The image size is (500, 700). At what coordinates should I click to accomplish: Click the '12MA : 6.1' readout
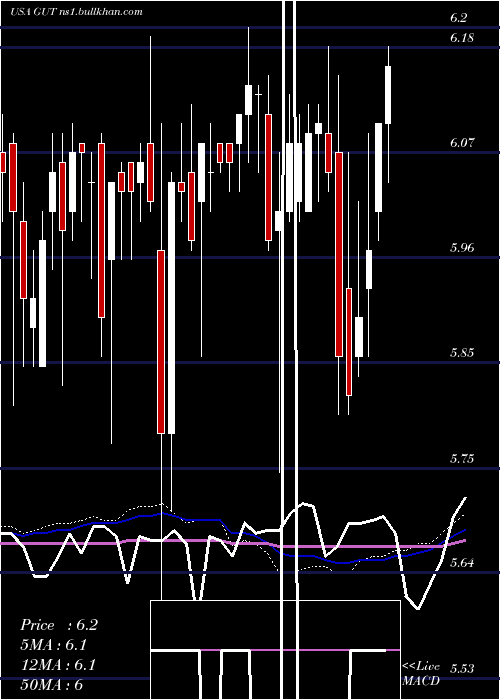tap(58, 665)
